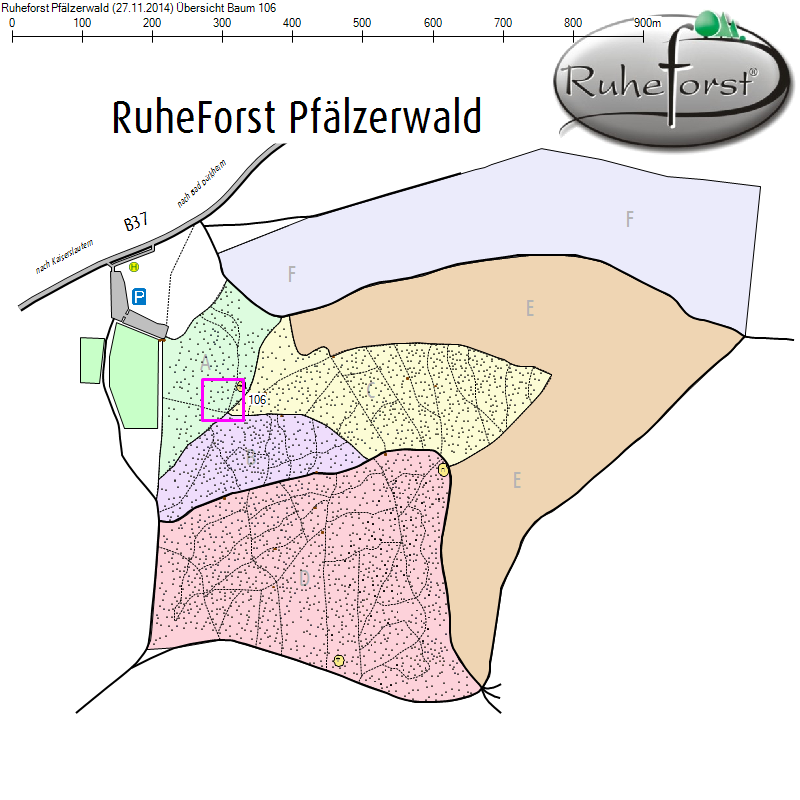Click the "nach Kaiserslautern" road label

pyautogui.click(x=64, y=257)
